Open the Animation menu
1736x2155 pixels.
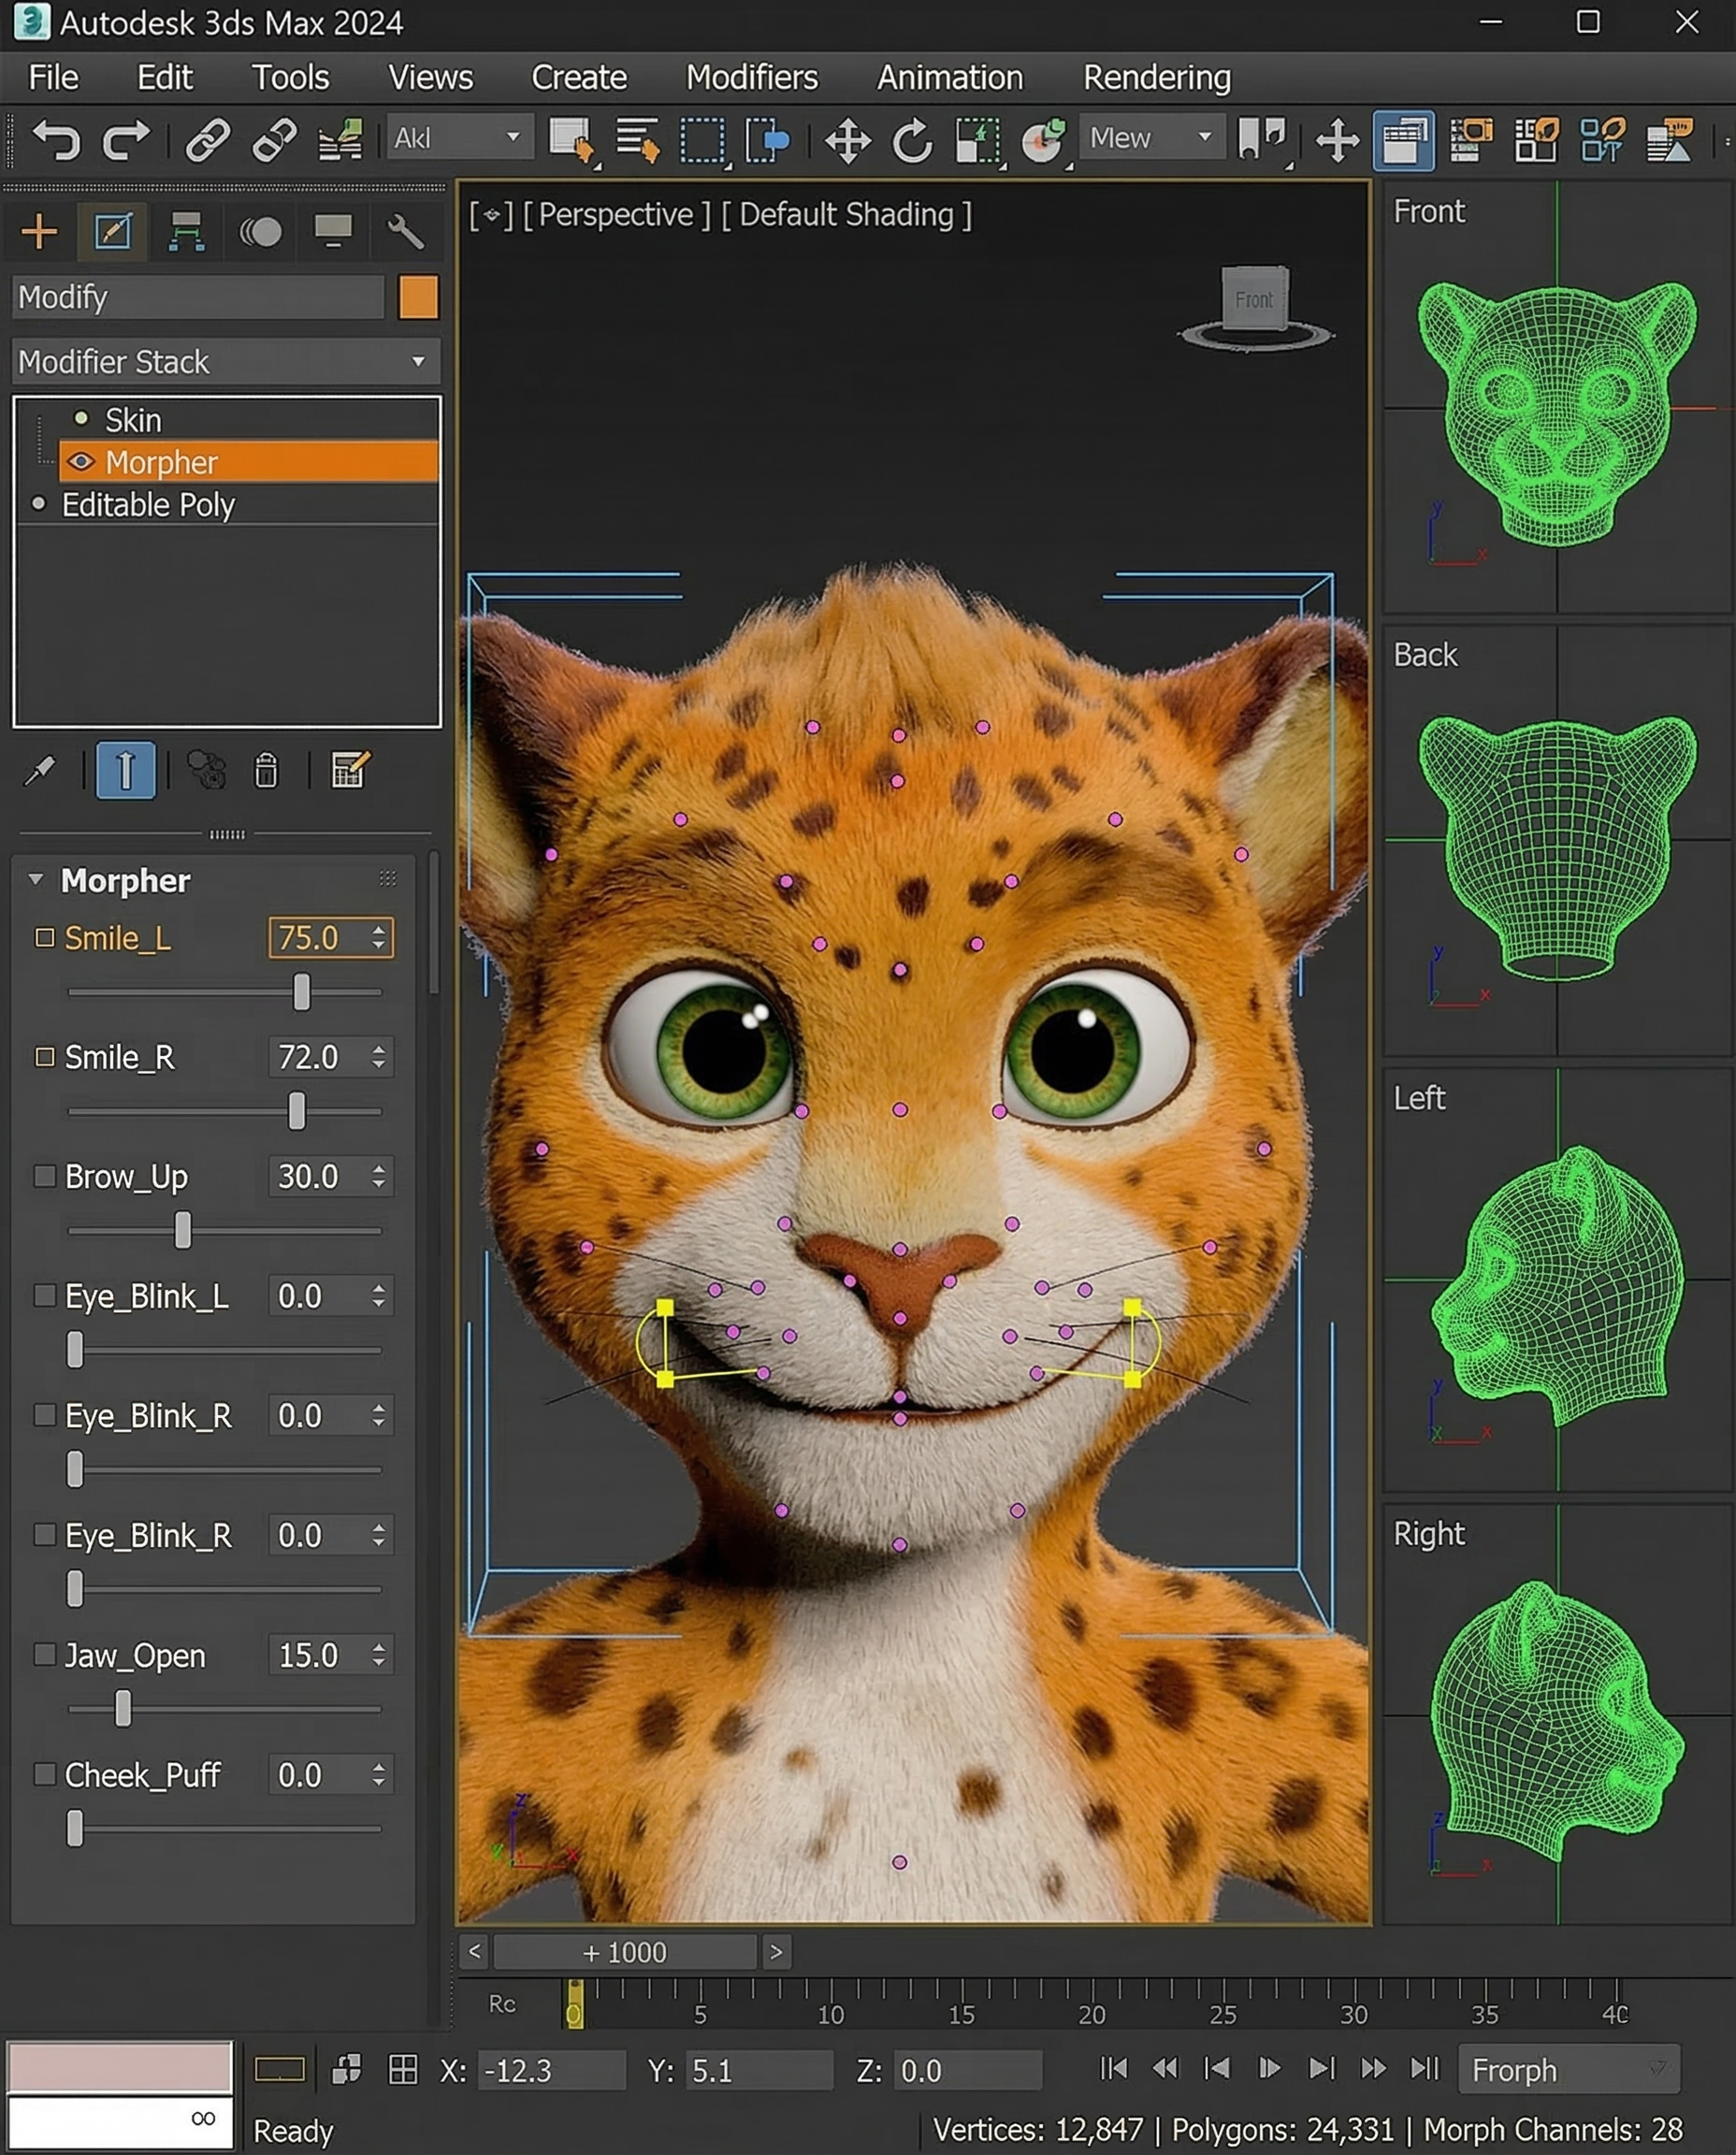949,78
